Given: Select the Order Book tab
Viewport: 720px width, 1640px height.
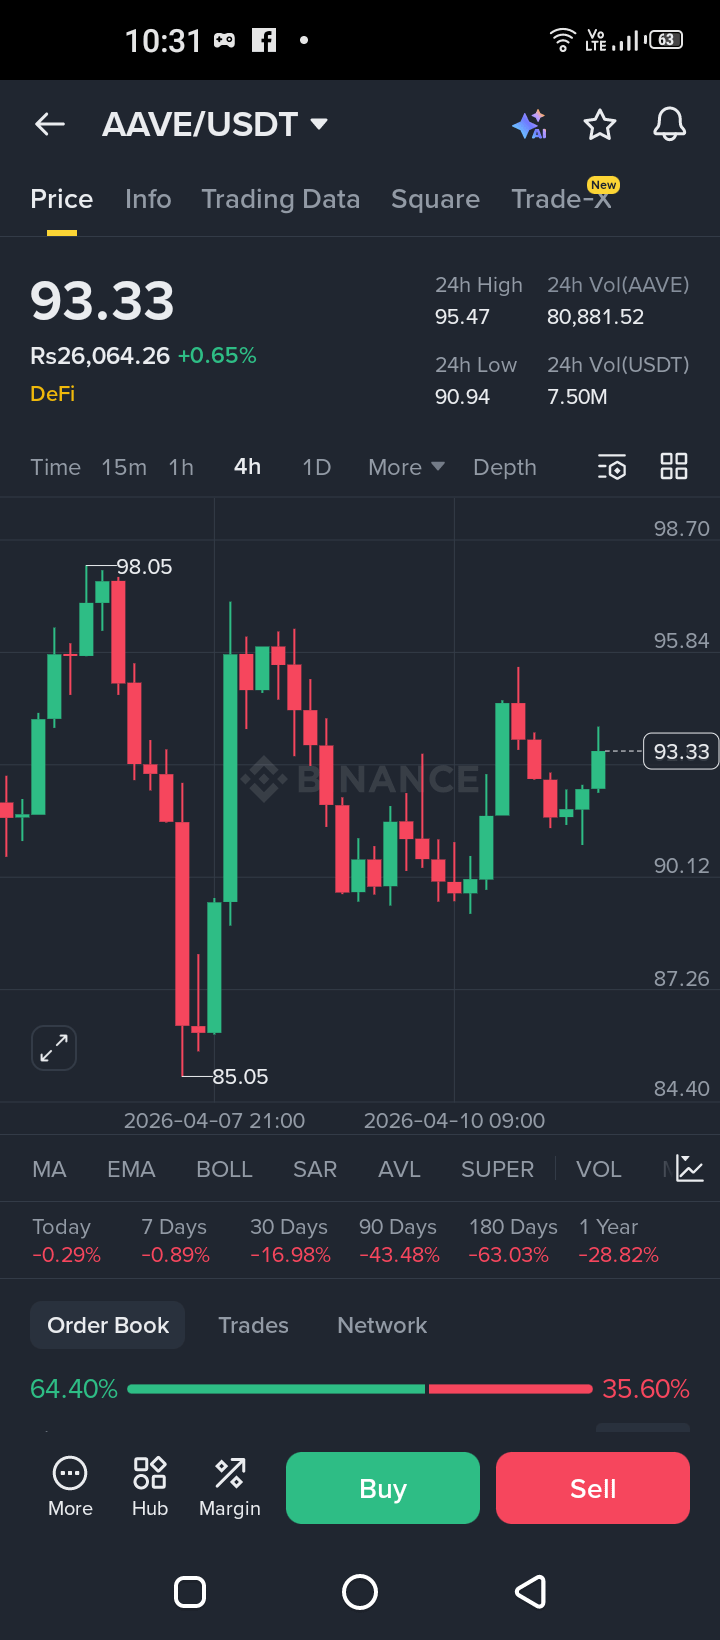Looking at the screenshot, I should 108,1325.
